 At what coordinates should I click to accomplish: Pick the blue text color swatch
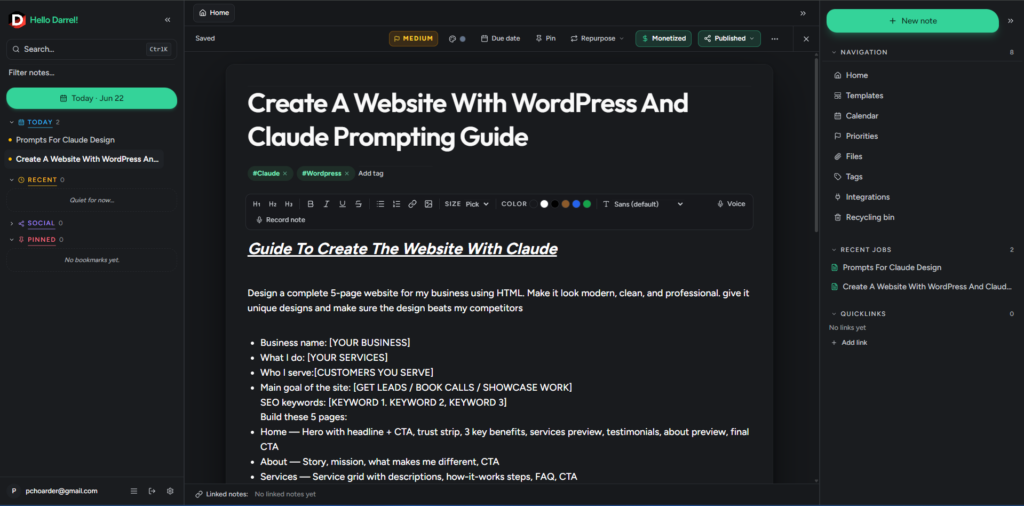click(x=576, y=204)
